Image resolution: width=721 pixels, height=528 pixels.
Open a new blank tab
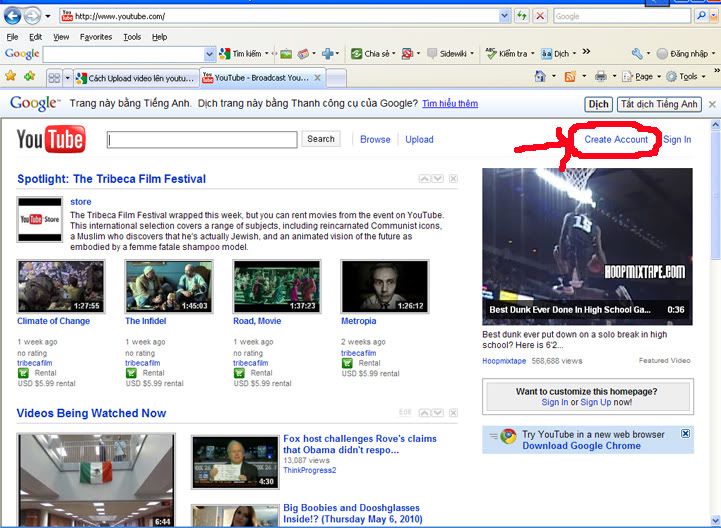336,78
